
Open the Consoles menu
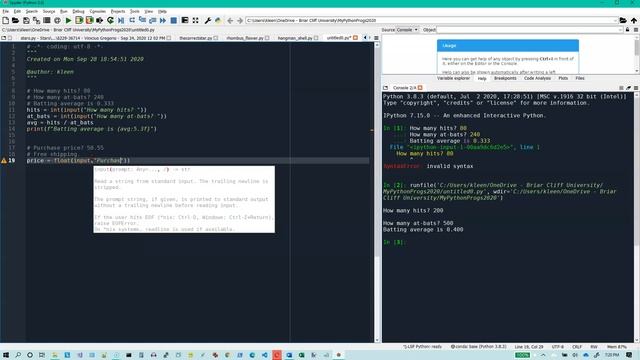98,11
